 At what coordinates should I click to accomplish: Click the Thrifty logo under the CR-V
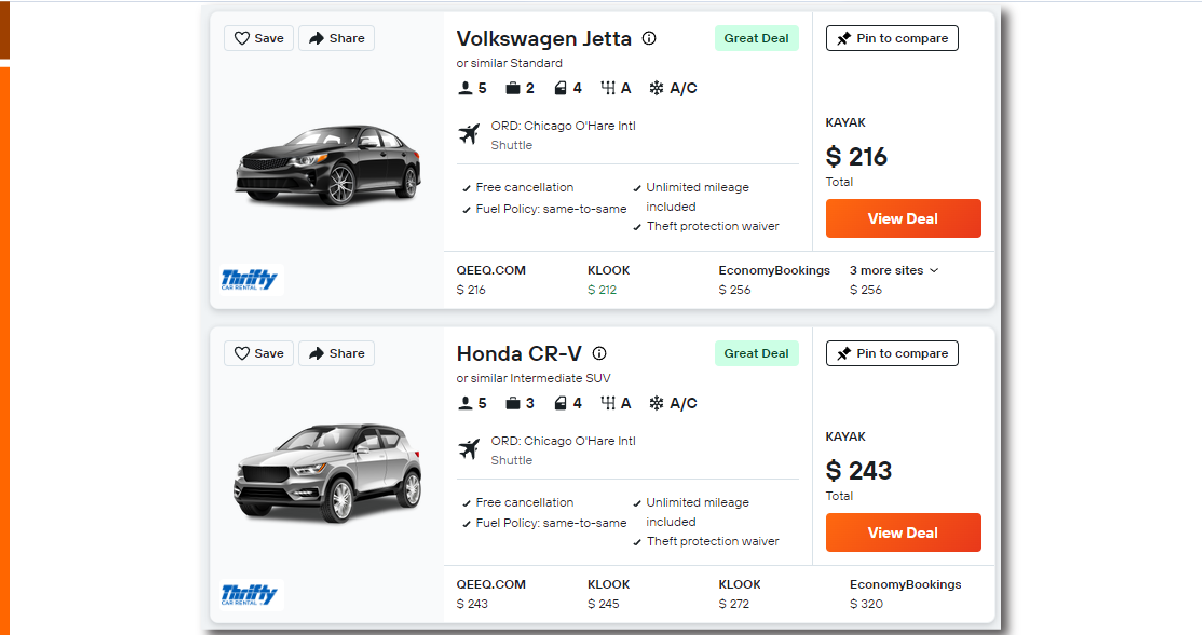click(x=250, y=594)
